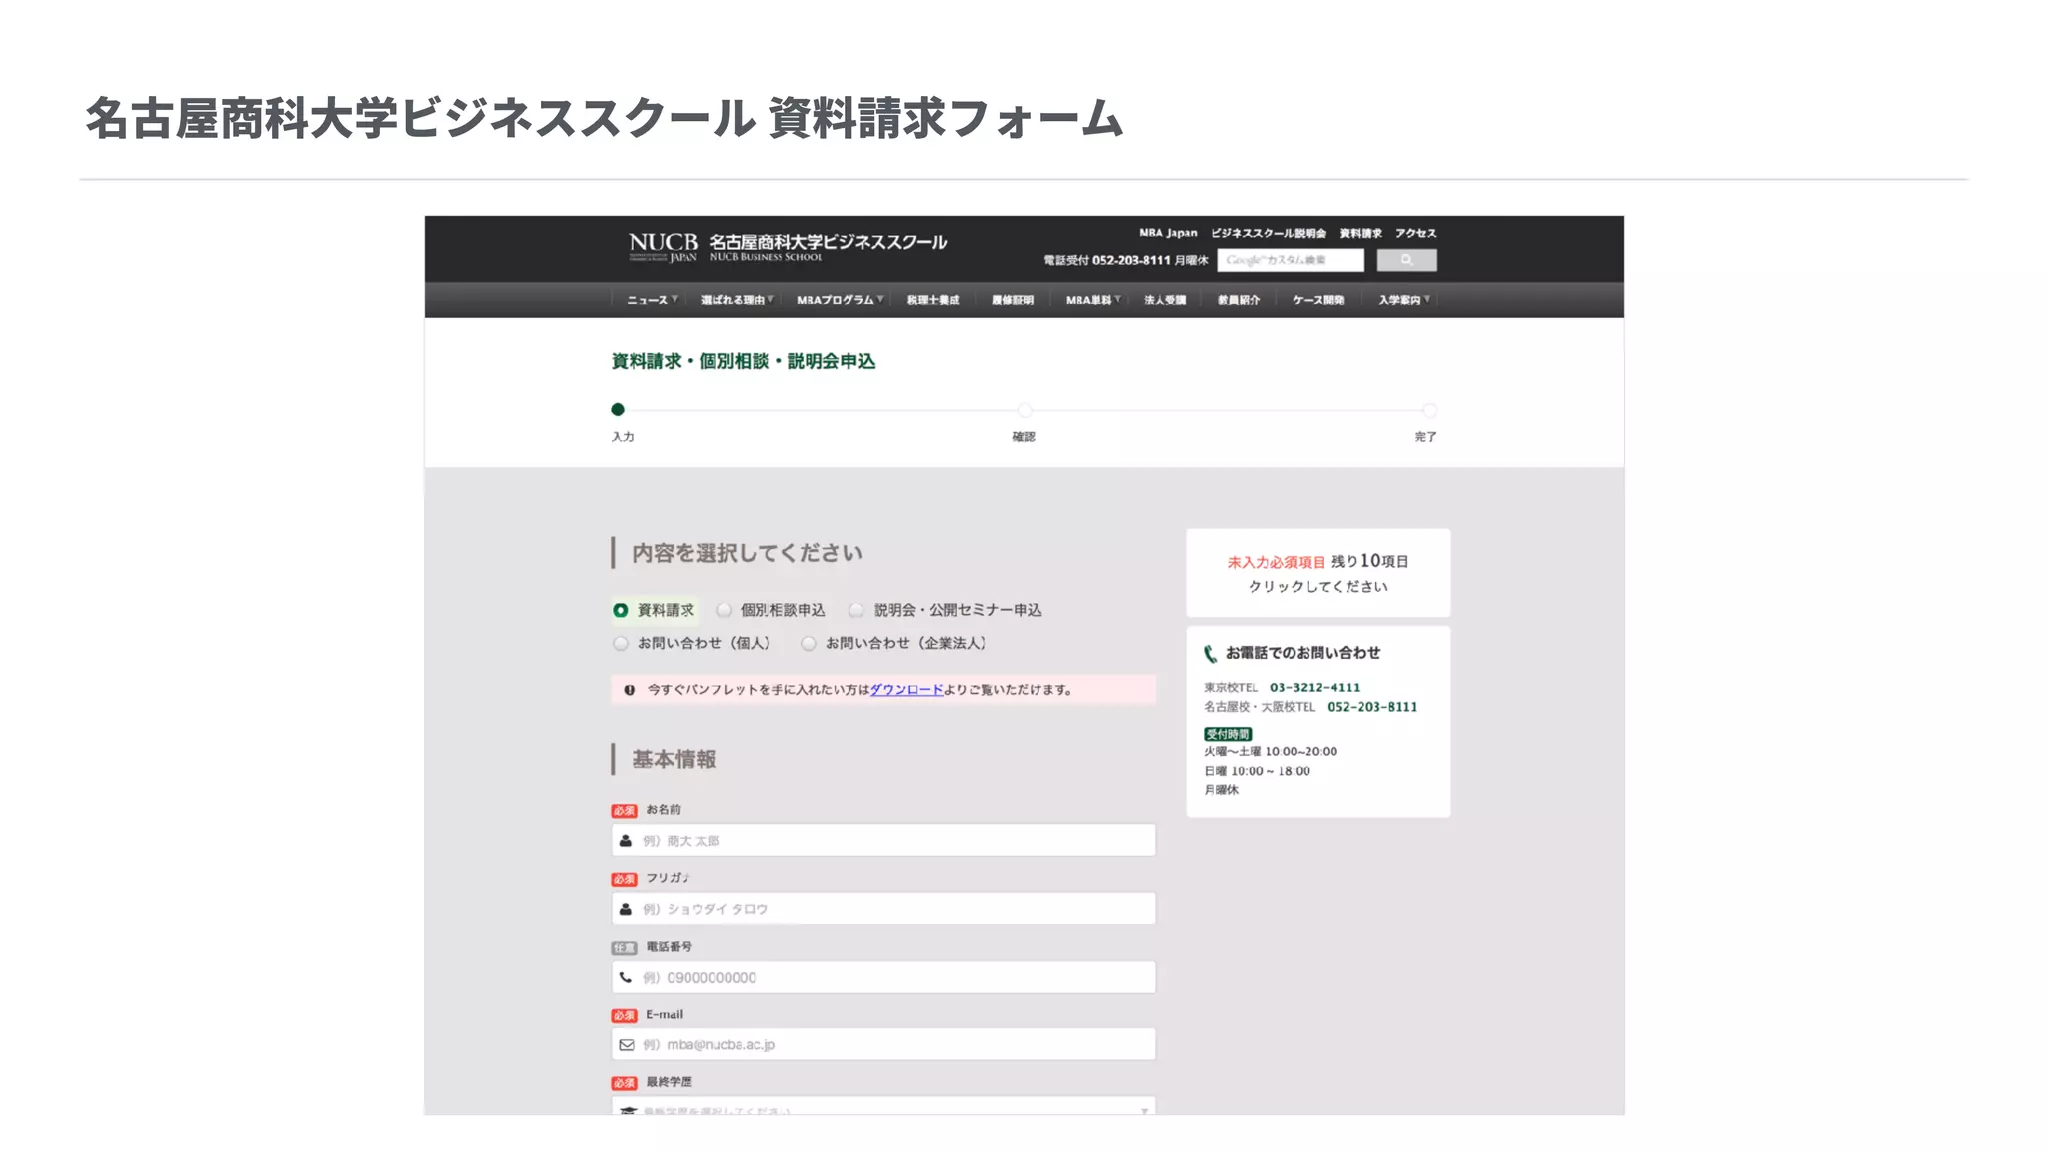Image resolution: width=2048 pixels, height=1152 pixels.
Task: Select お問い合わせ（企業法人） radio option
Action: 808,643
